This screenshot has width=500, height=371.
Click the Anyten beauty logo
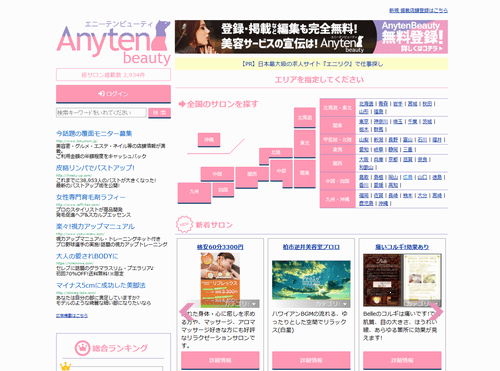pyautogui.click(x=113, y=43)
